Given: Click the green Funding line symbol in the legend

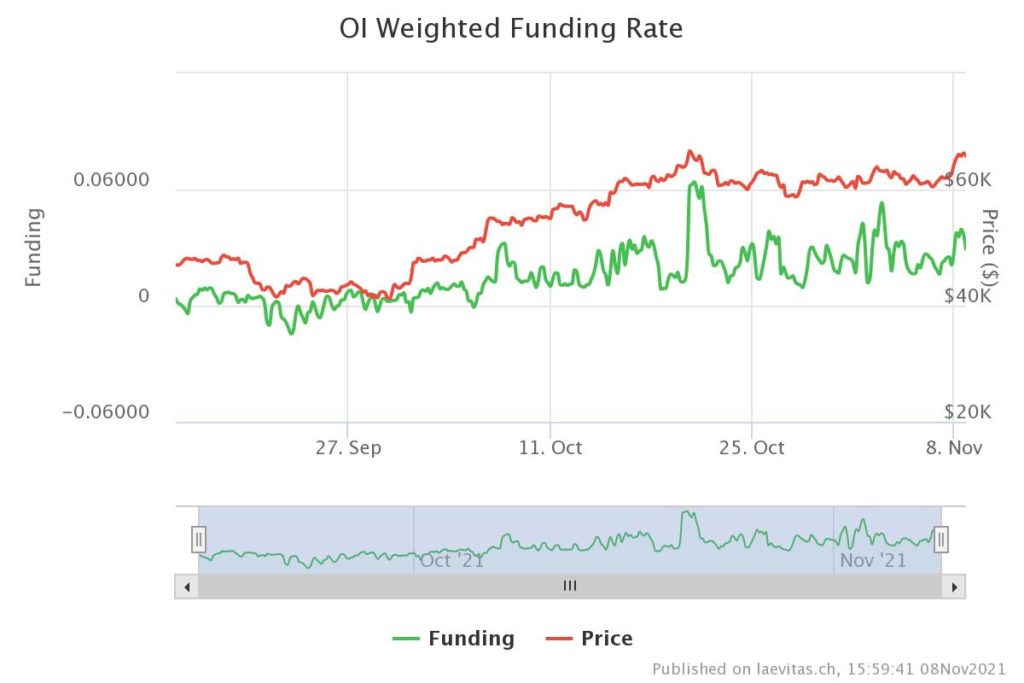Looking at the screenshot, I should point(407,638).
